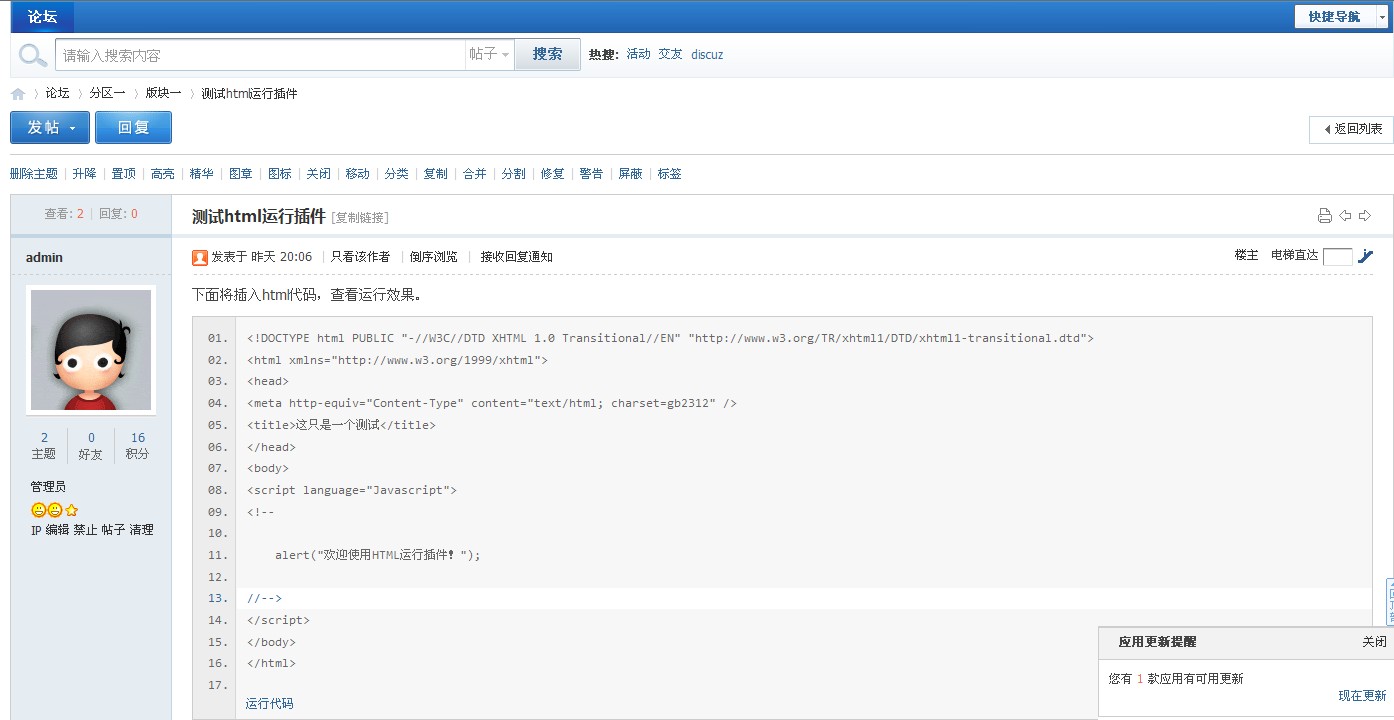Viewport: 1394px width, 720px height.
Task: Open hot search term 活动
Action: coord(638,54)
